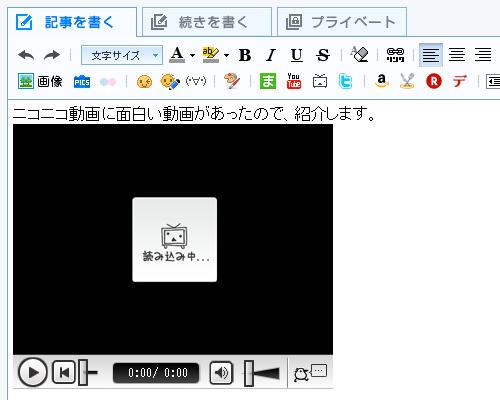The height and width of the screenshot is (400, 500).
Task: Insert an emoji with the smiley icon
Action: click(x=144, y=82)
